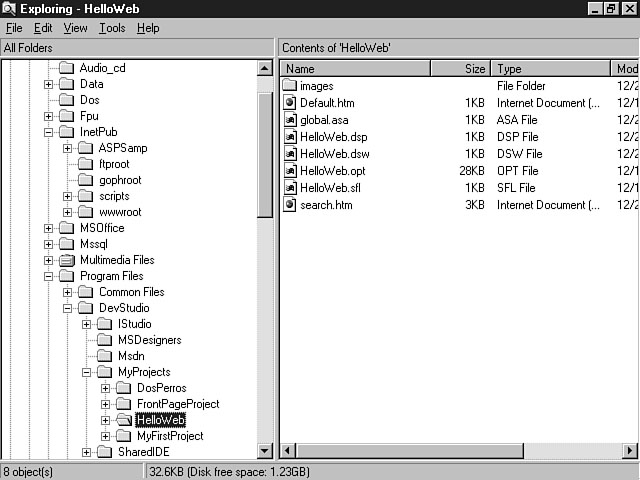Select the FrontPageProject folder in tree

click(177, 404)
